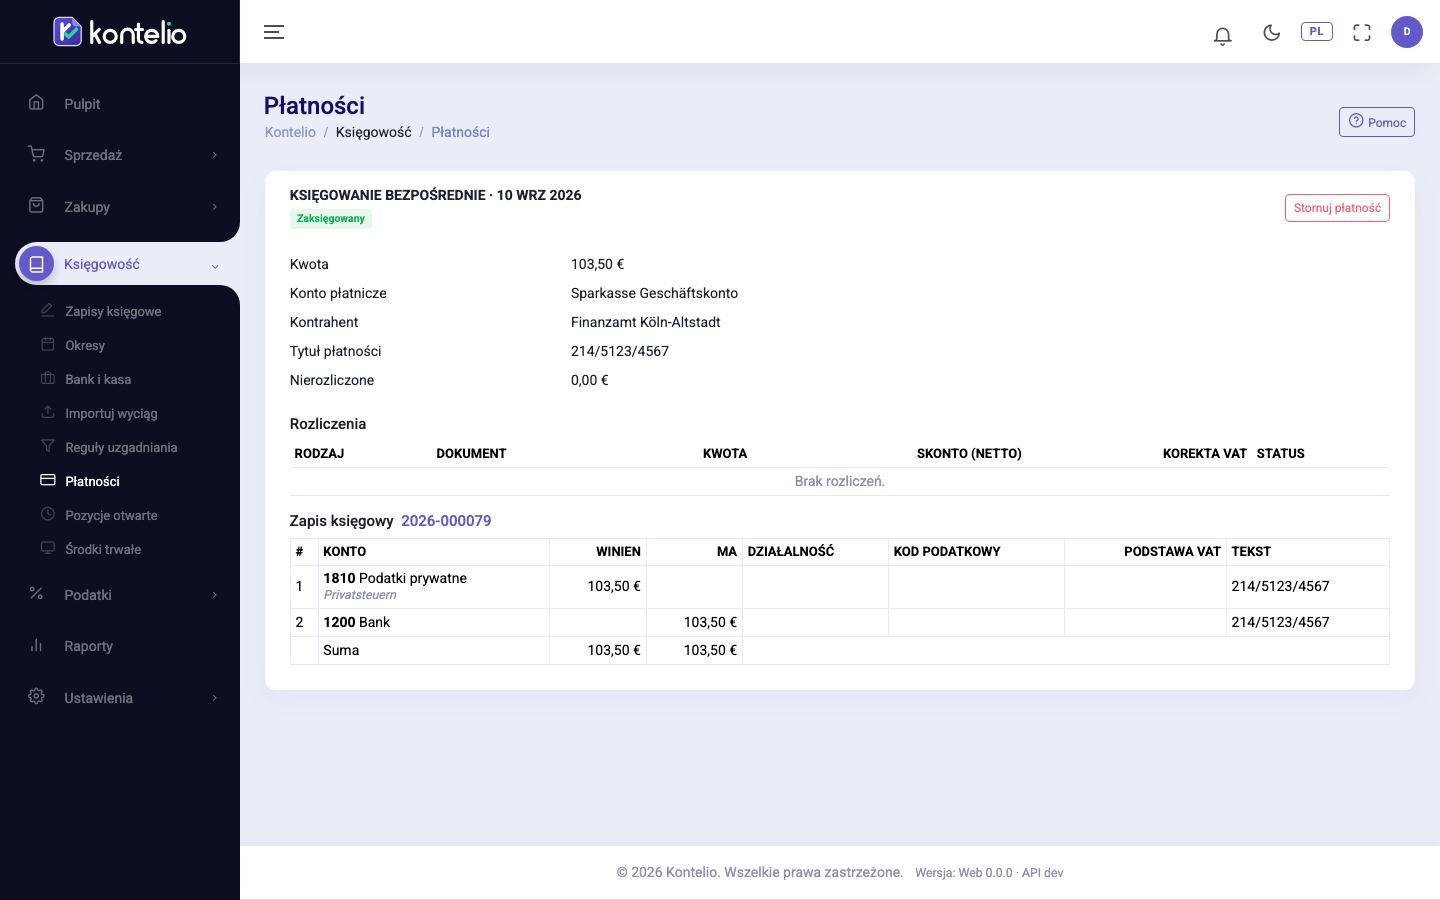
Task: Toggle dark mode moon icon
Action: click(1271, 32)
